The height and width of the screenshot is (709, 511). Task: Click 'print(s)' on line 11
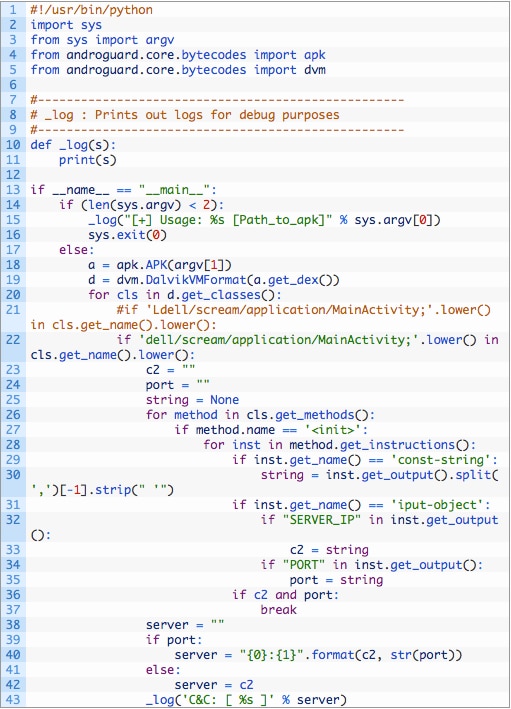[88, 160]
